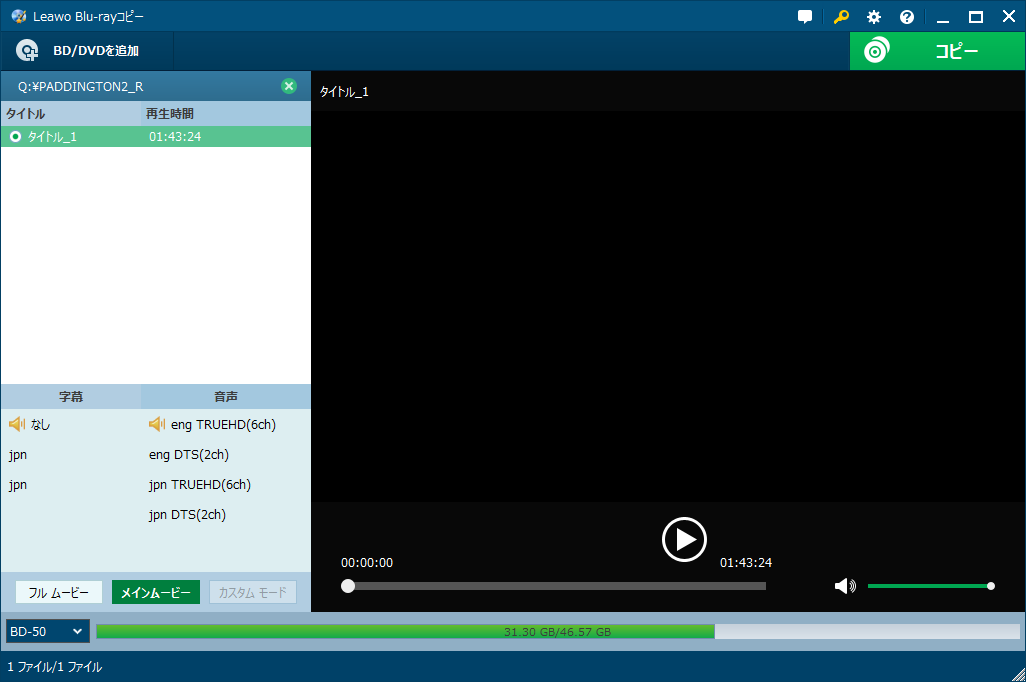Open settings with the gear icon
Image resolution: width=1026 pixels, height=682 pixels.
874,17
